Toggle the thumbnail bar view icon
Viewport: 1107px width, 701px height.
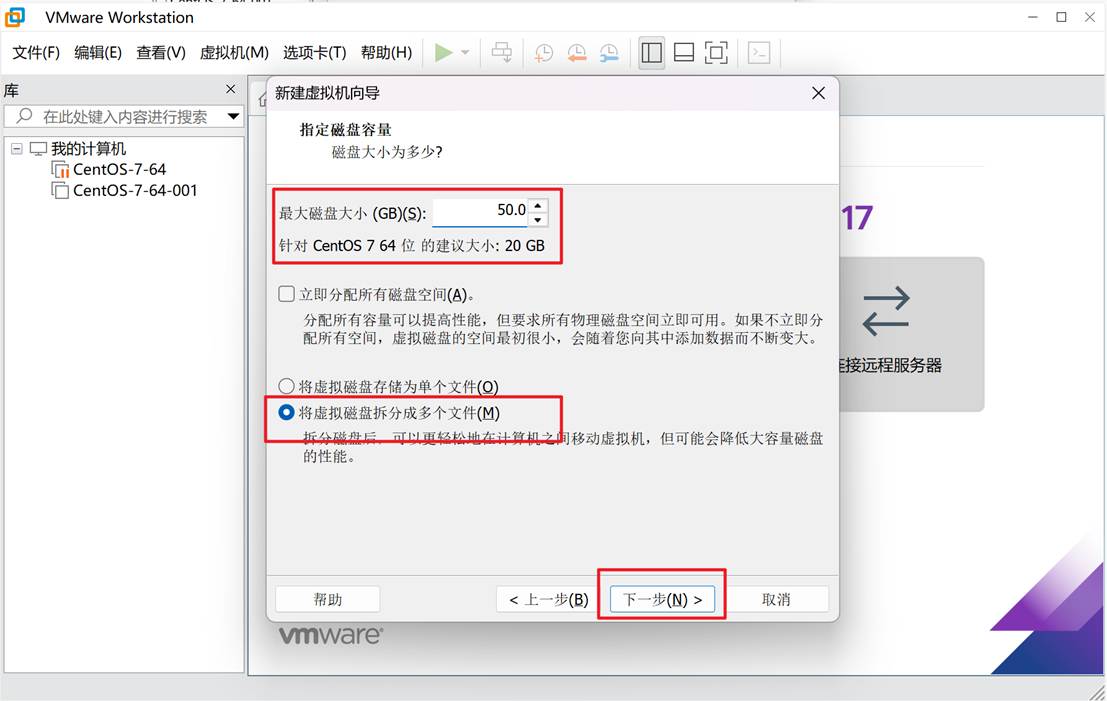tap(683, 53)
